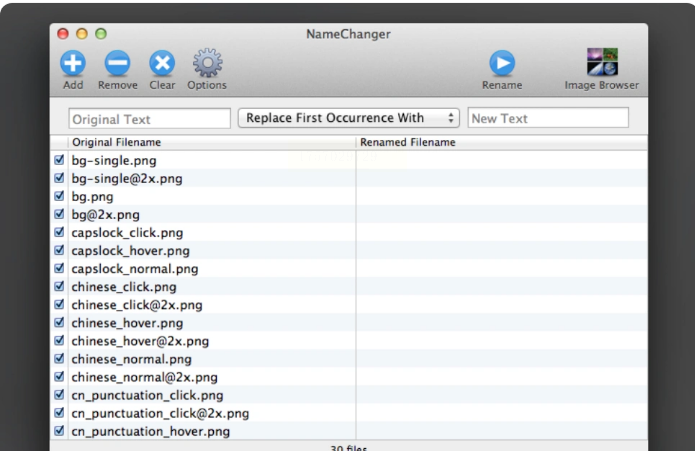
Task: Select the cn_punctuation_click.png filename
Action: [x=147, y=396]
